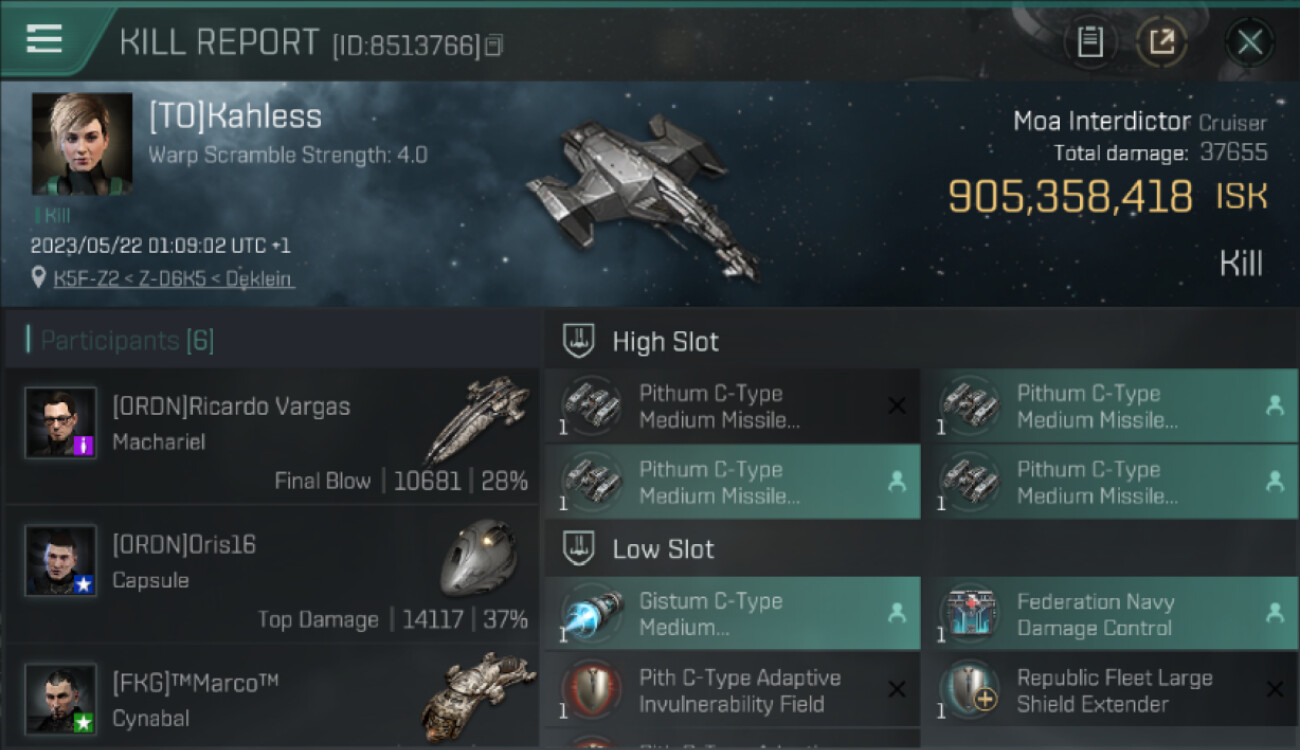Open Oris16 participant entry
Image resolution: width=1300 pixels, height=750 pixels.
(271, 575)
